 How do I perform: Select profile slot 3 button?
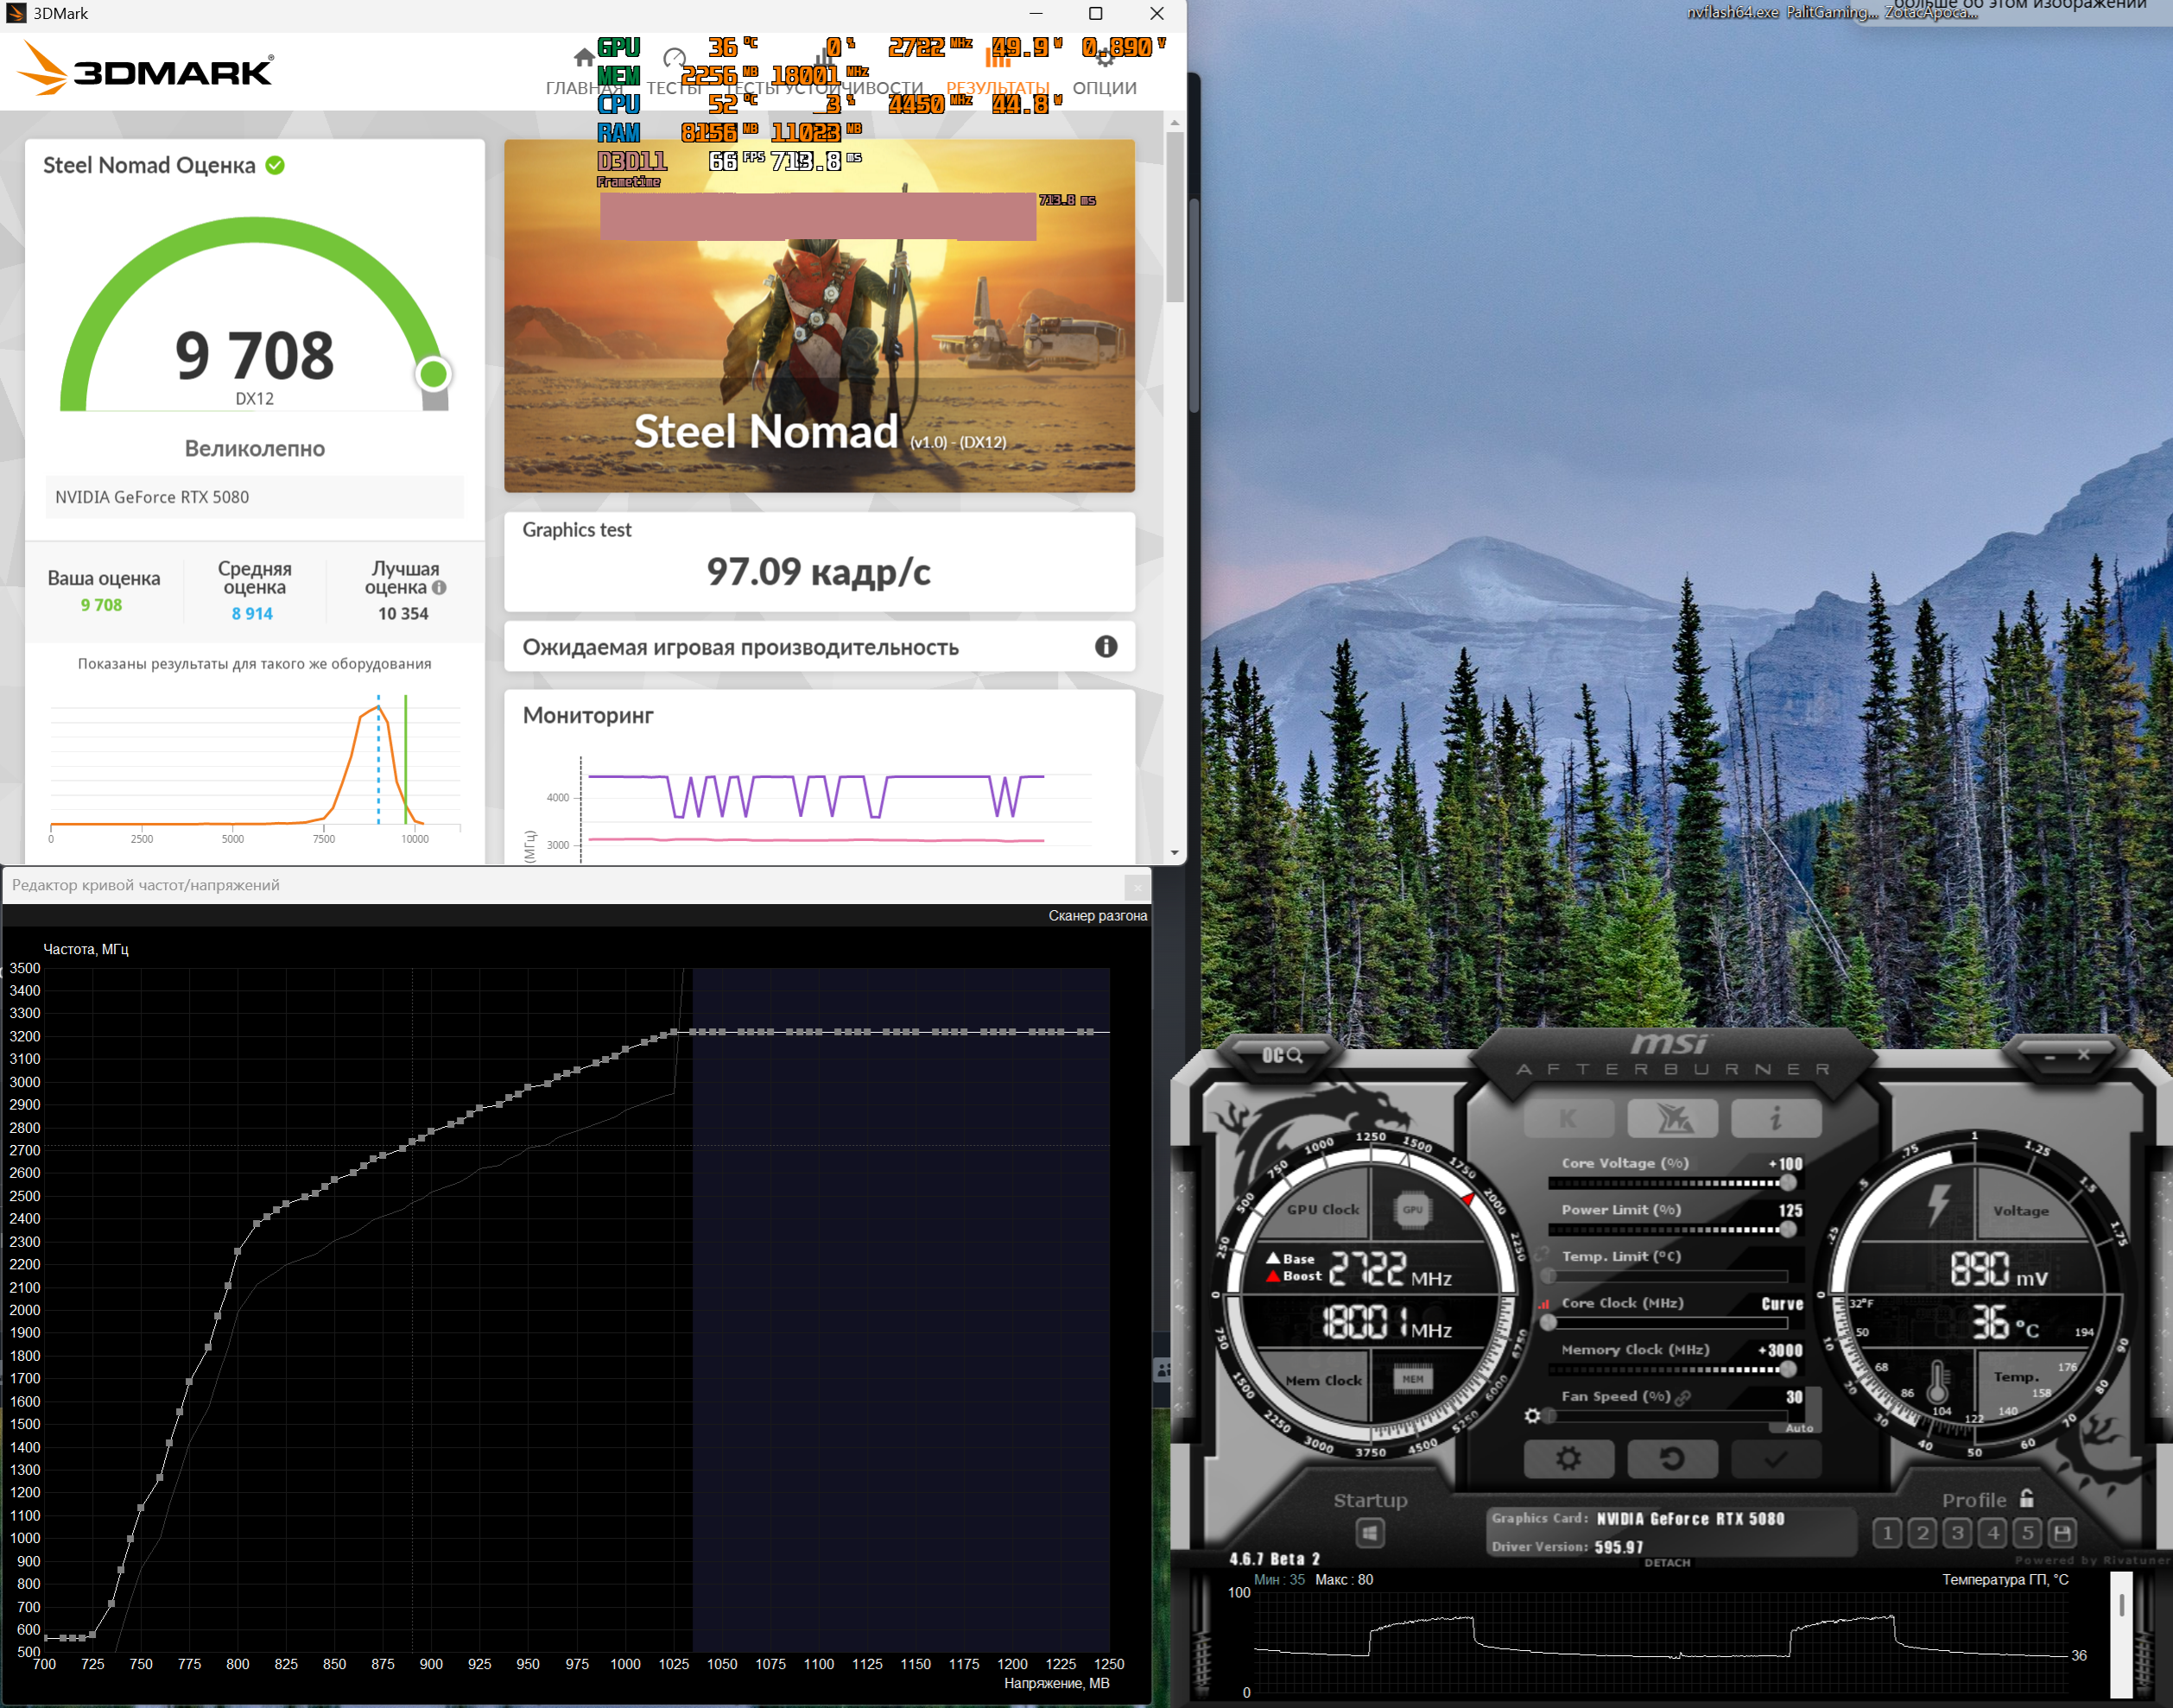1957,1533
